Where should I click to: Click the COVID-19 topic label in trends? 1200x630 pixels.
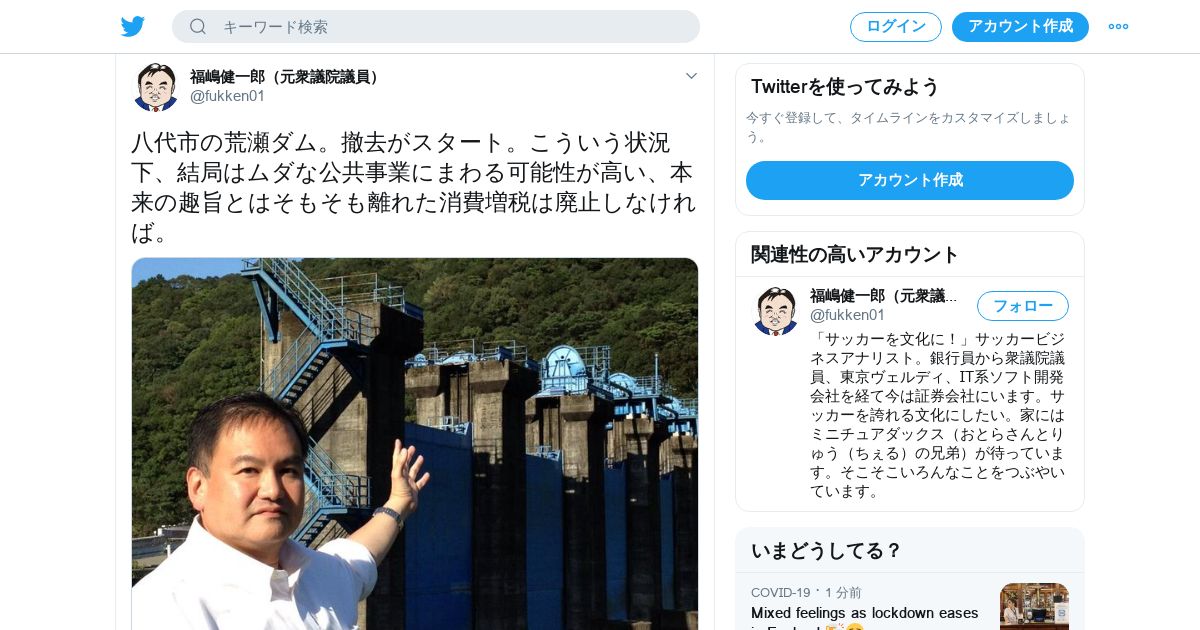coord(781,593)
